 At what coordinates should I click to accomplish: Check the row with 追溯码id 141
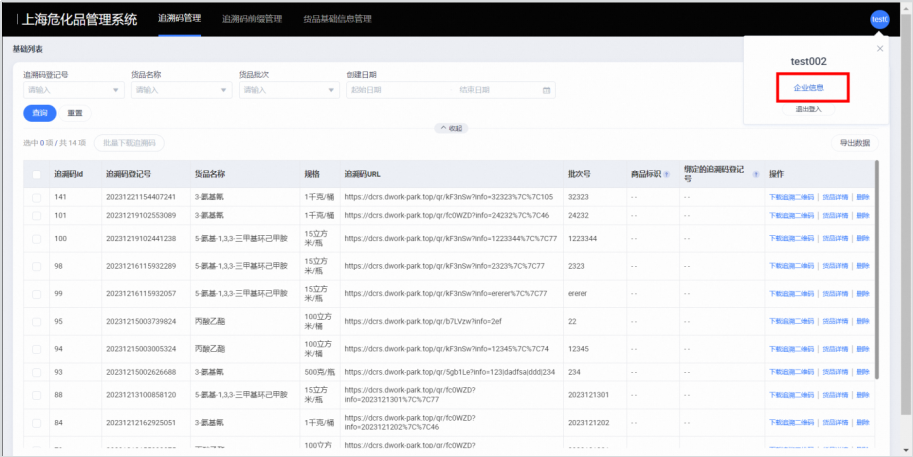[37, 197]
